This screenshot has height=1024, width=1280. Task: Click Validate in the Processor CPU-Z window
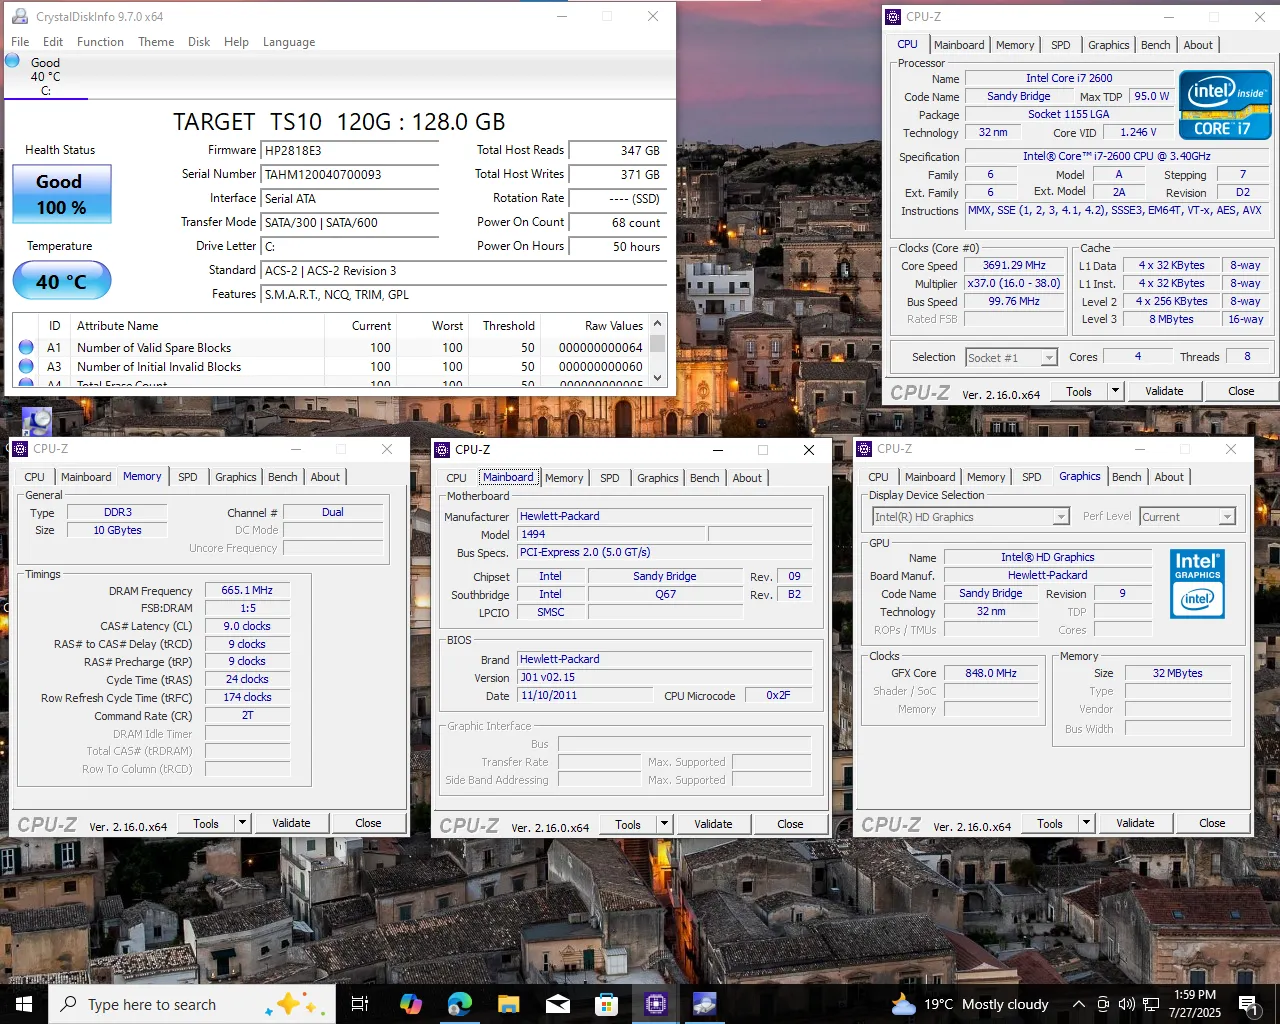[x=1164, y=391]
